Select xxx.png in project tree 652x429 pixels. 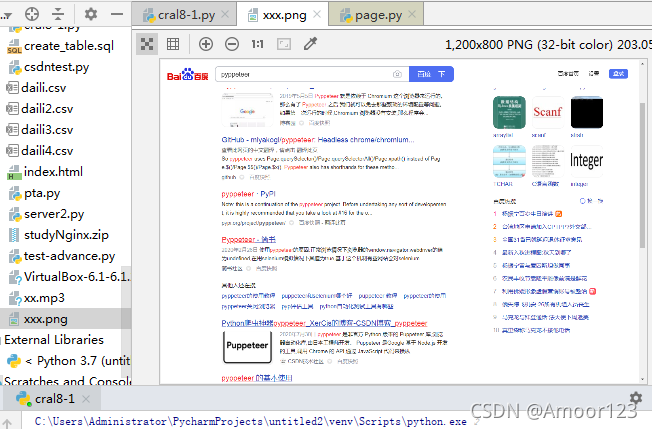pyautogui.click(x=66, y=319)
